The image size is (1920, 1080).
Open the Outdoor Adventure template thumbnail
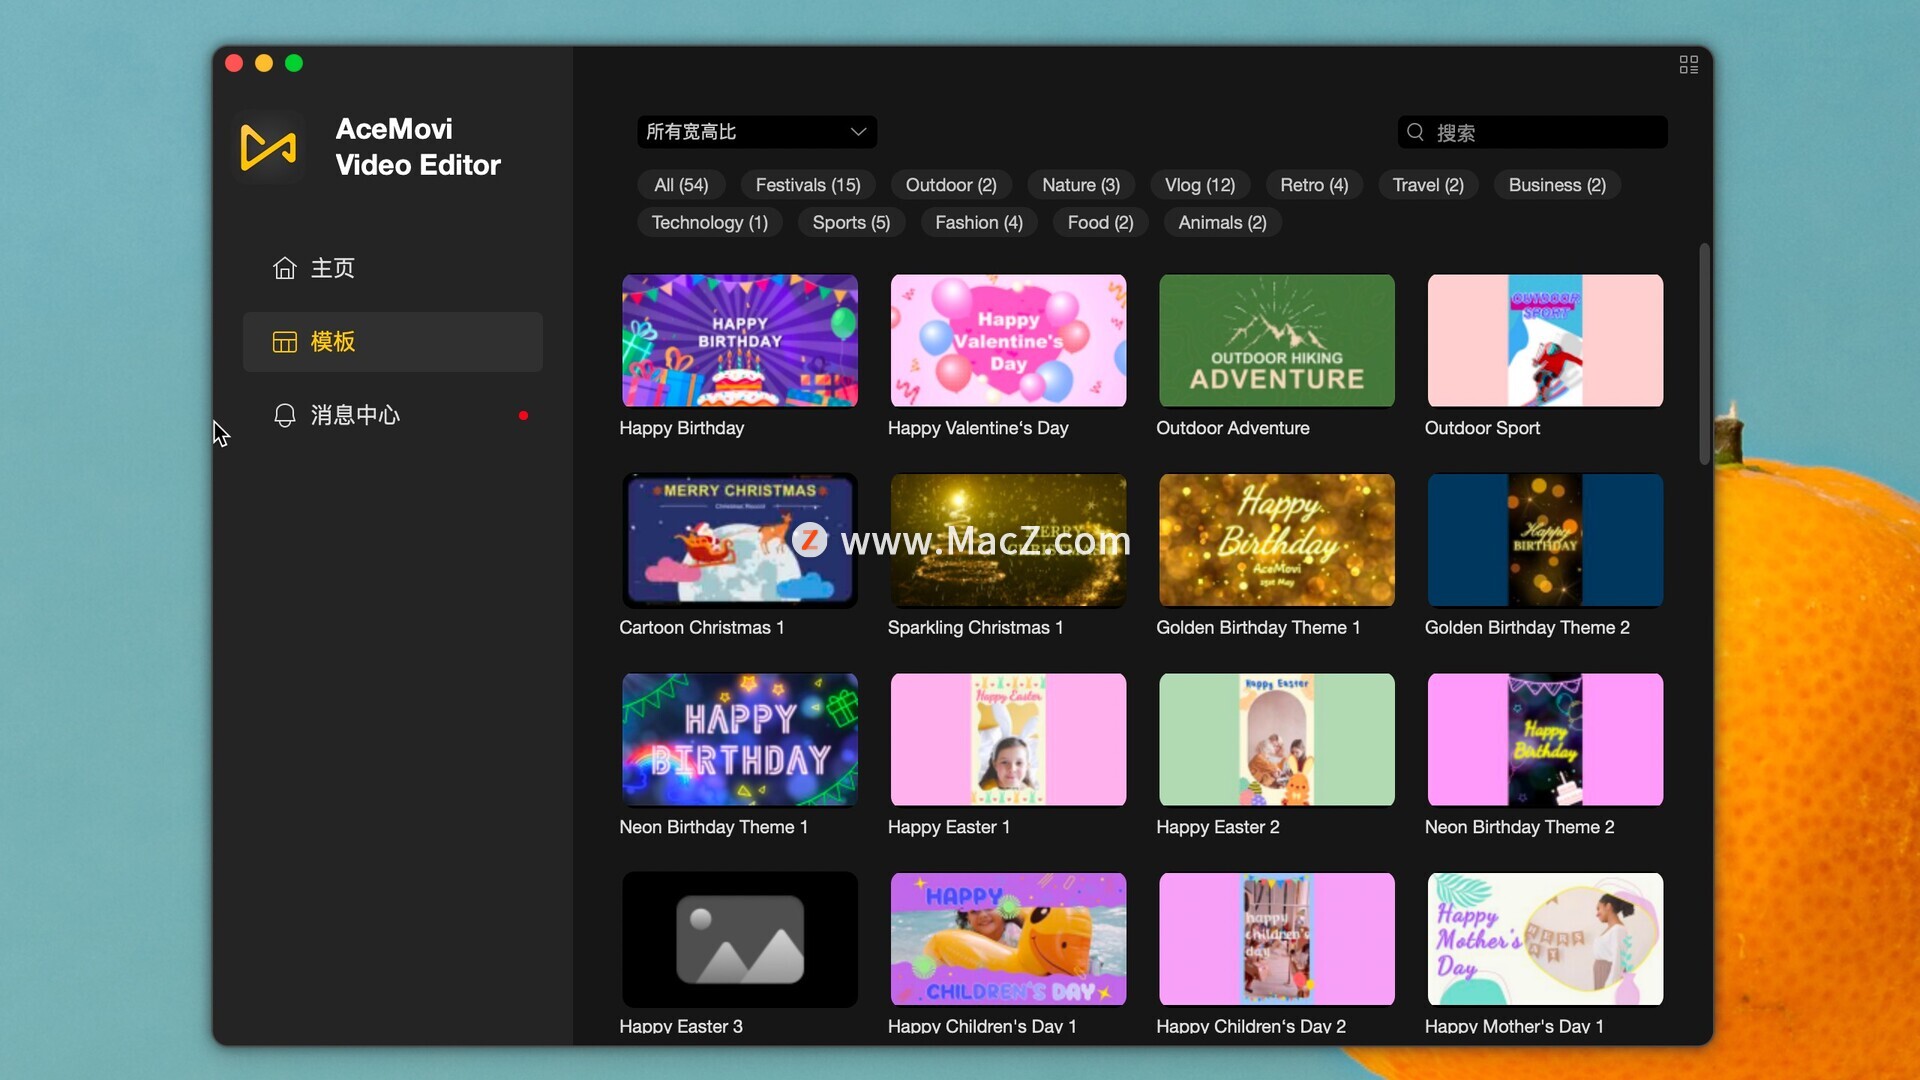tap(1277, 341)
